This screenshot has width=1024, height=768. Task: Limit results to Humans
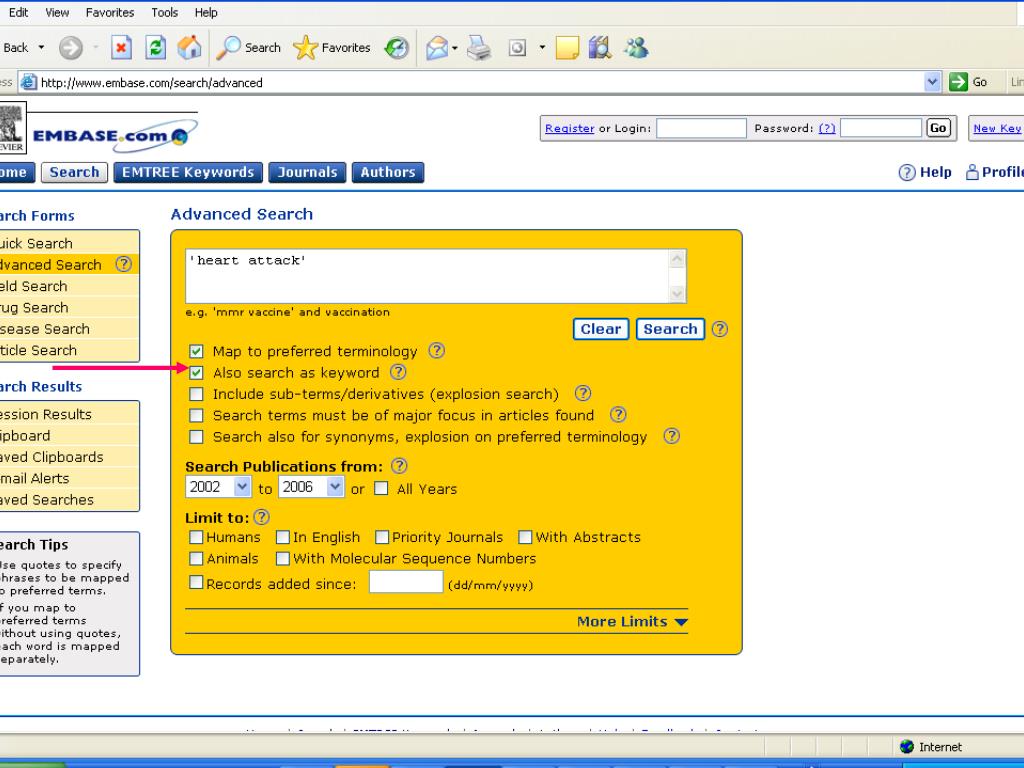(196, 537)
